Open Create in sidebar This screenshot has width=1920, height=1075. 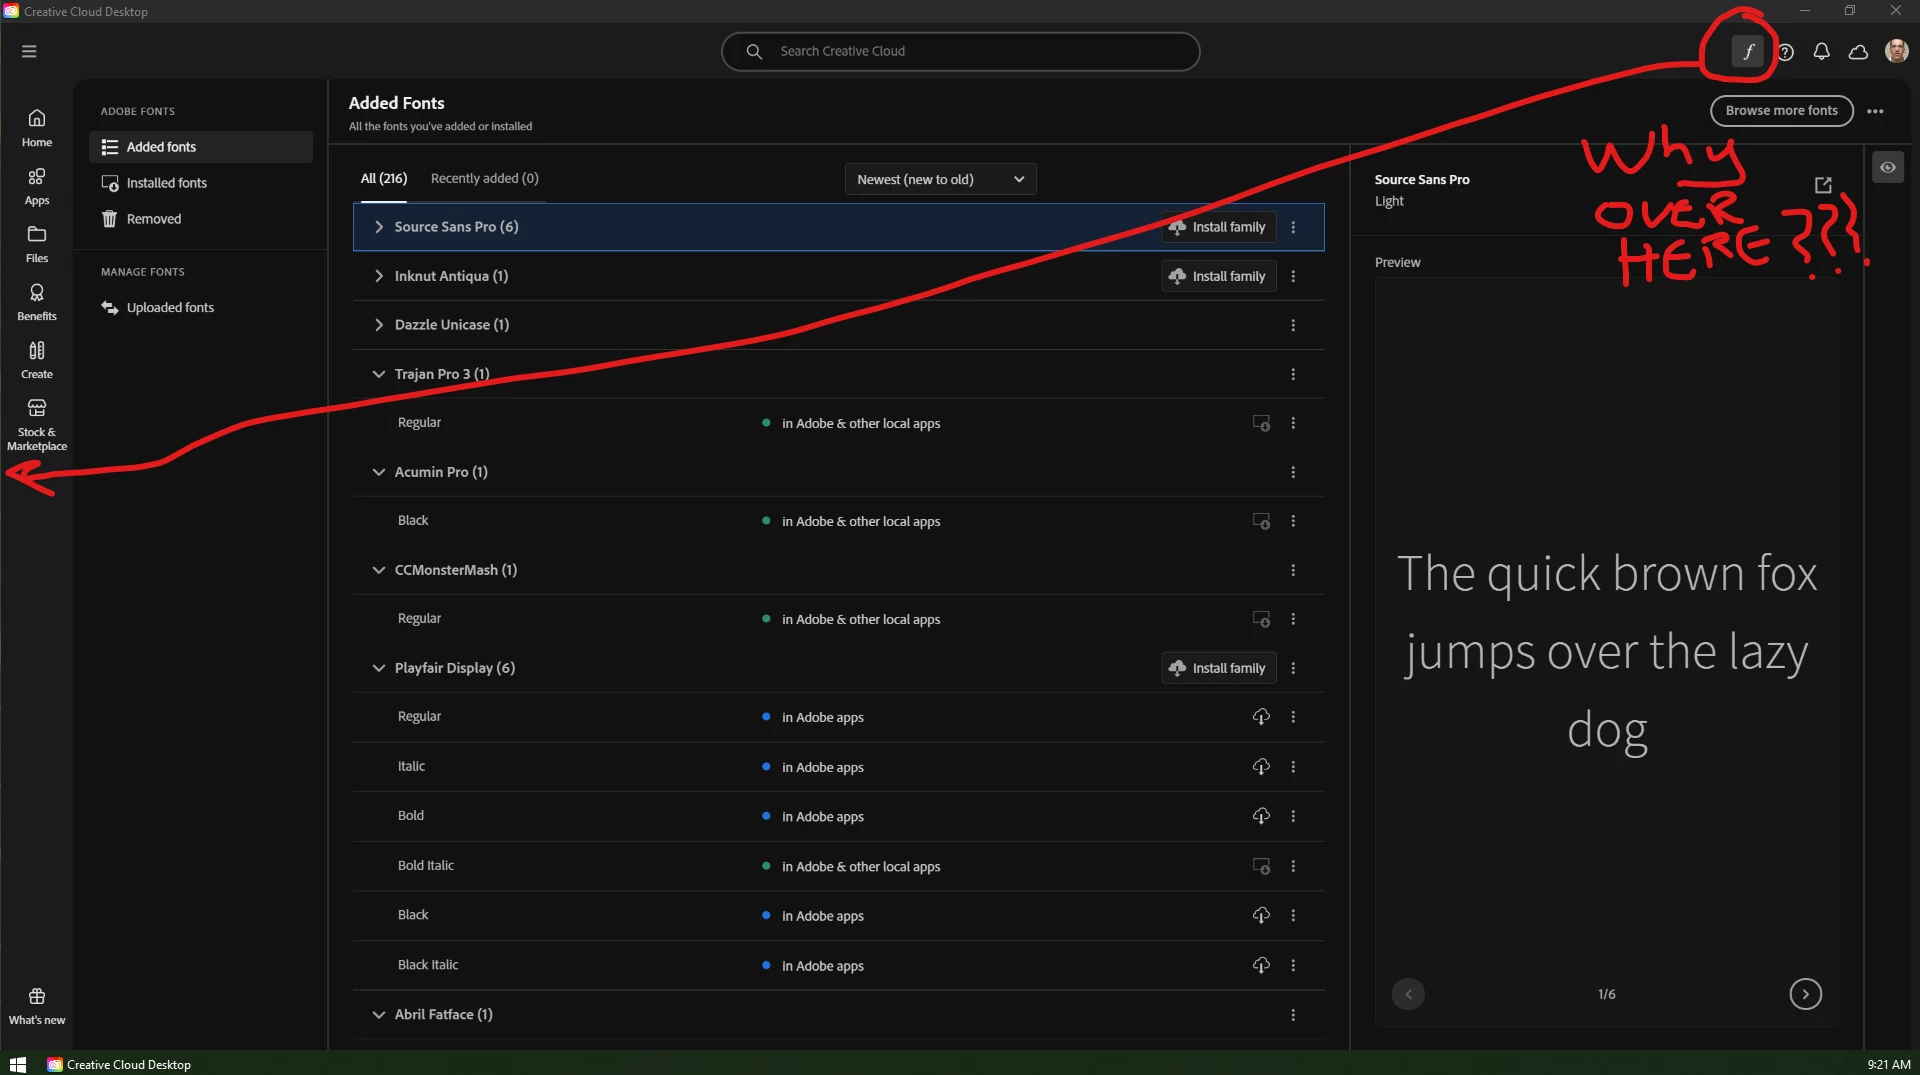click(x=37, y=360)
